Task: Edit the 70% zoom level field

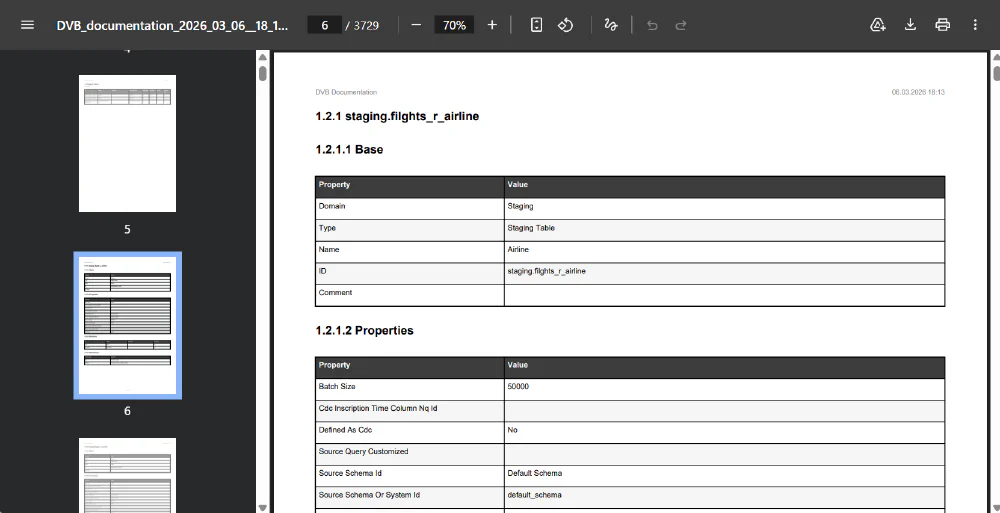Action: tap(454, 25)
